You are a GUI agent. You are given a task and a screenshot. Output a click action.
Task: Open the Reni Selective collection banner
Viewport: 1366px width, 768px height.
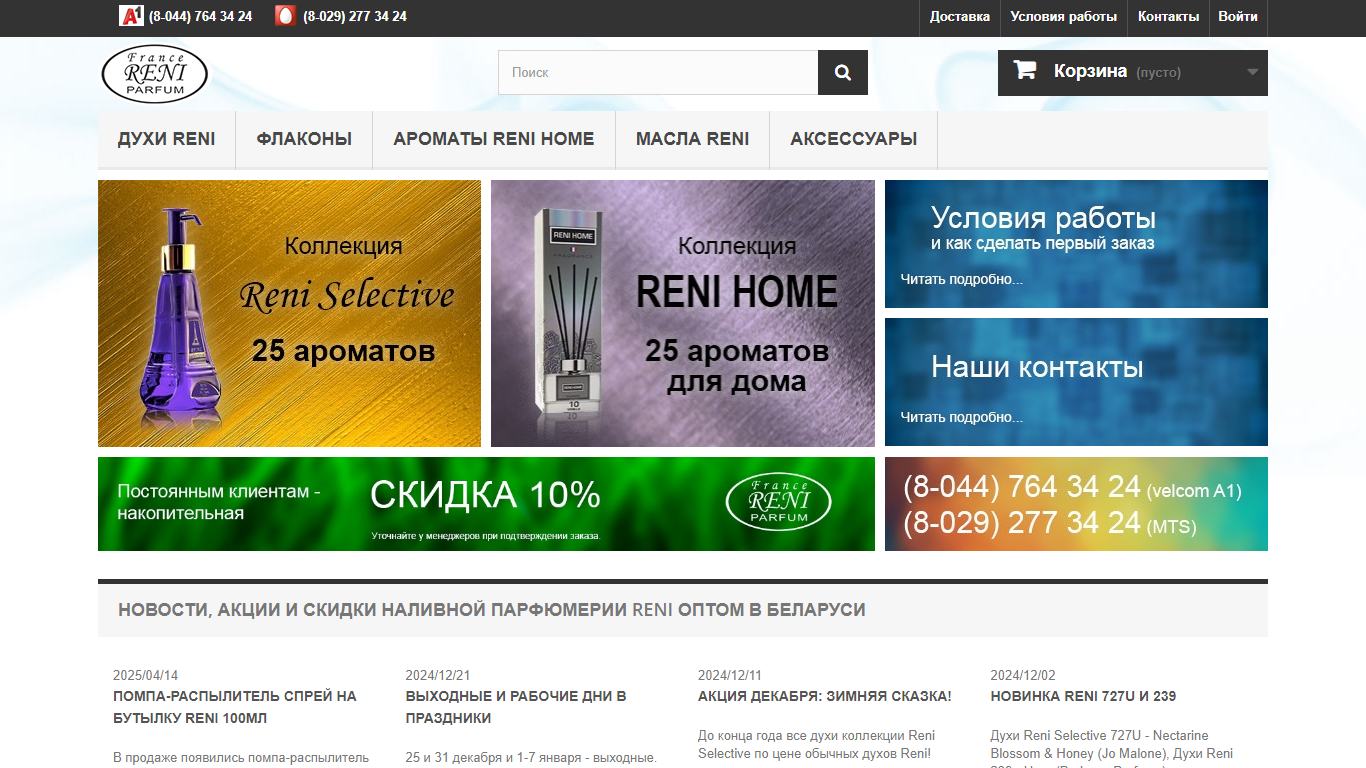coord(289,313)
